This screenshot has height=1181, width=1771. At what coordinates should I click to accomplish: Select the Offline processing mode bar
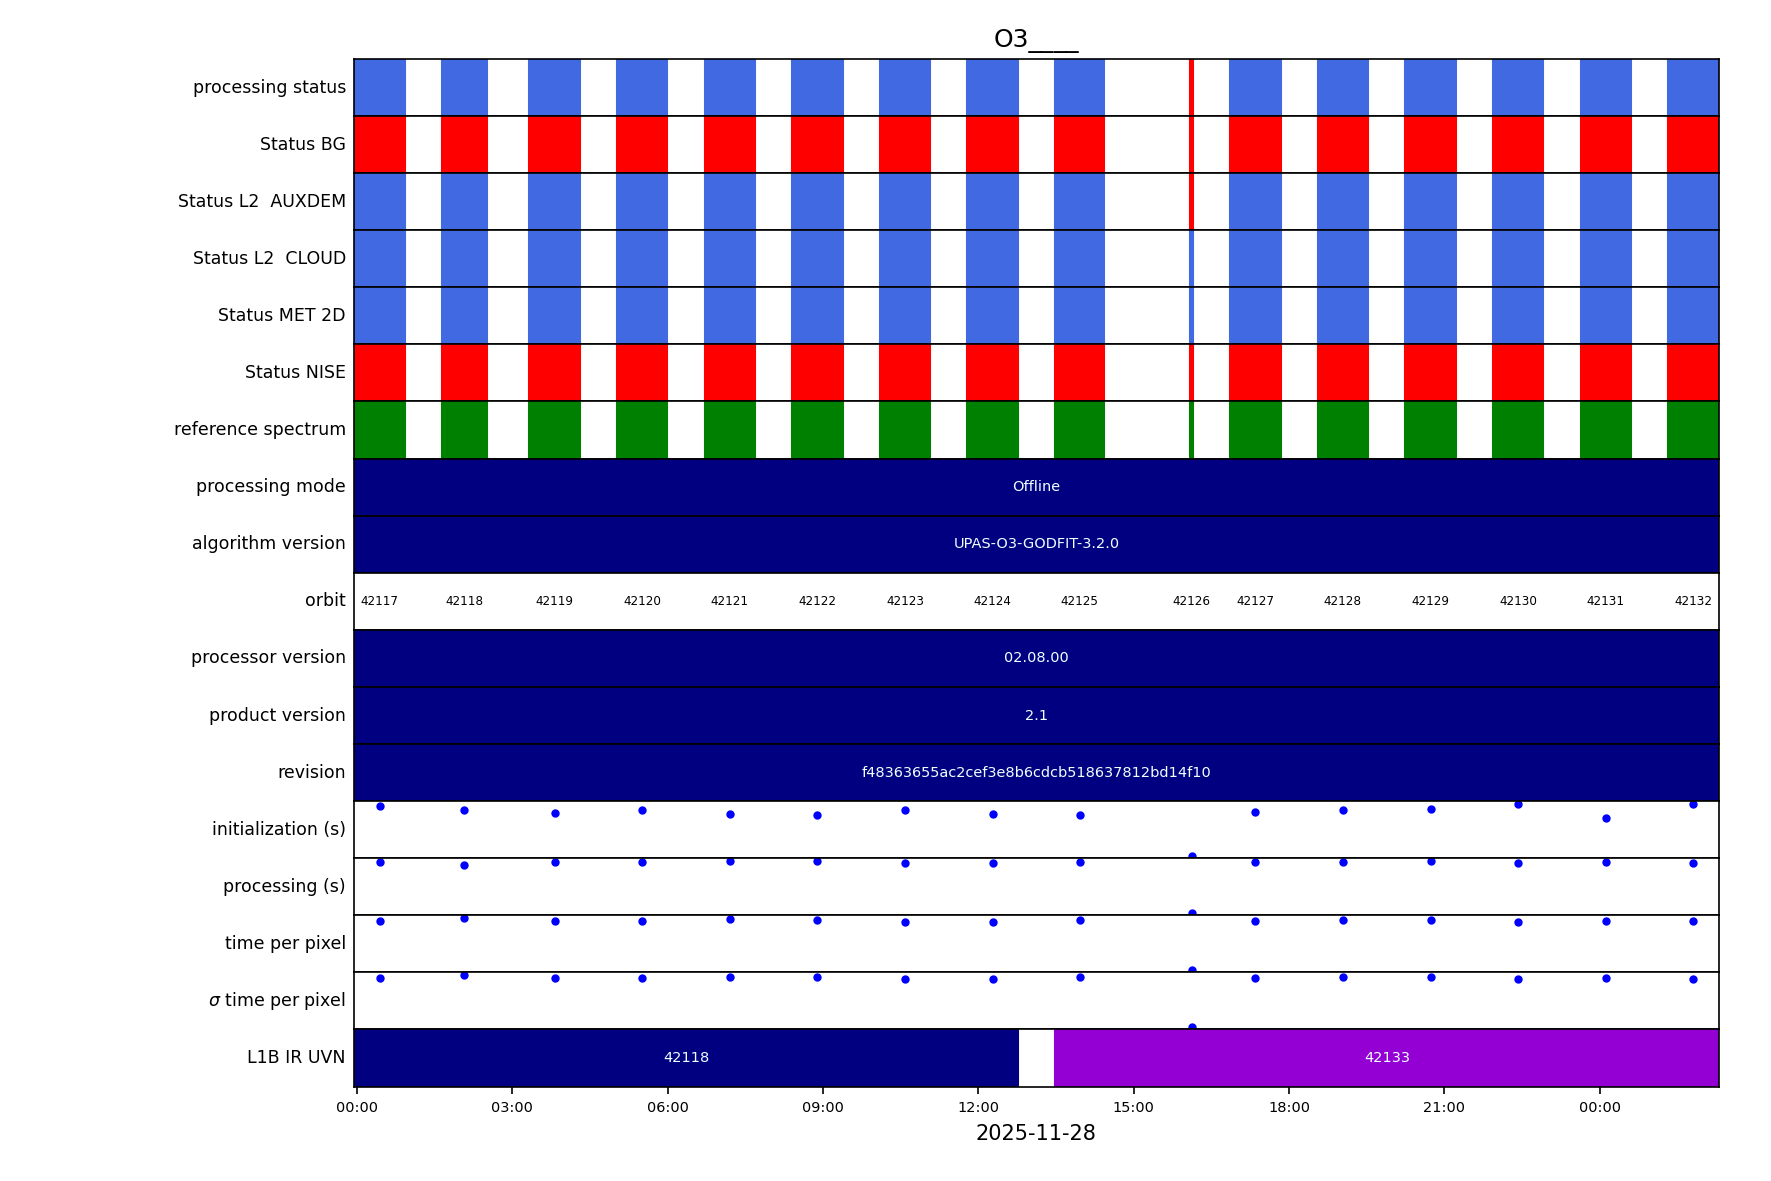[1036, 487]
